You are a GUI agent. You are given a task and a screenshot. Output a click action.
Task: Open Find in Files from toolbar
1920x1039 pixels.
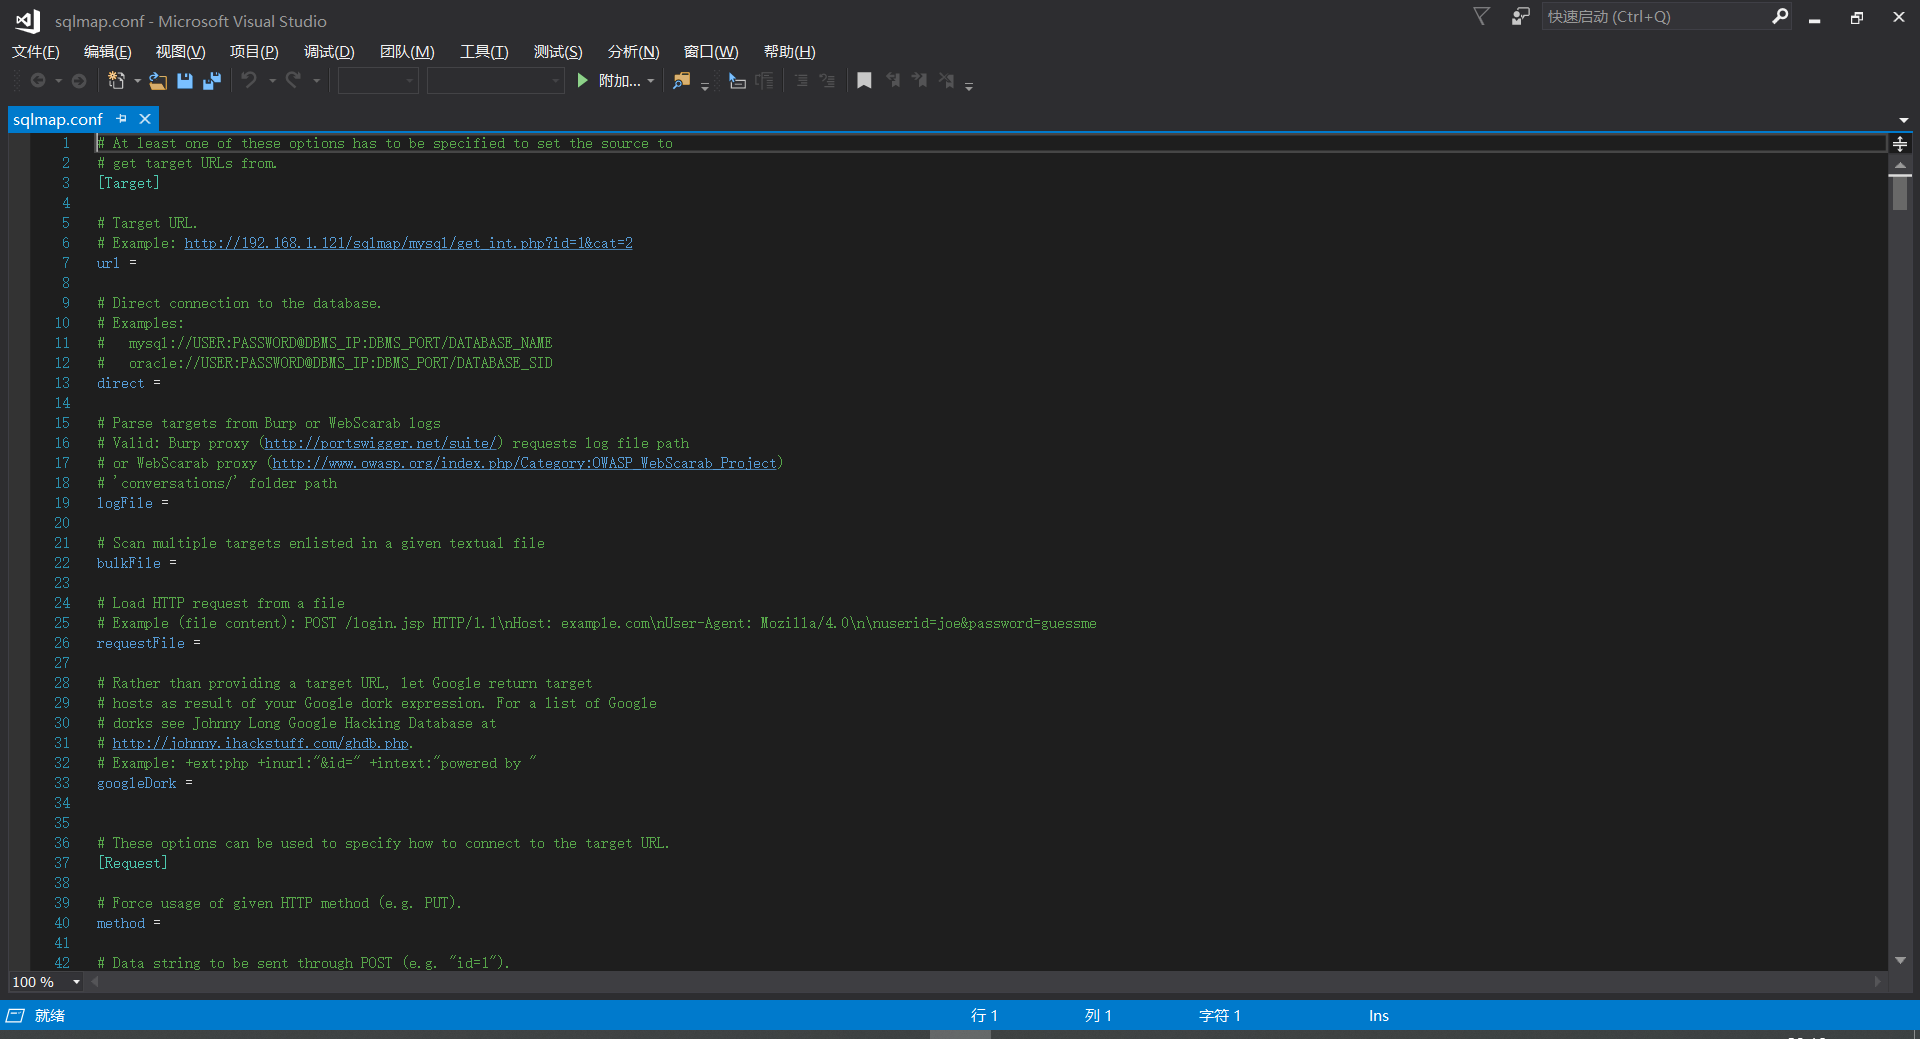coord(681,81)
